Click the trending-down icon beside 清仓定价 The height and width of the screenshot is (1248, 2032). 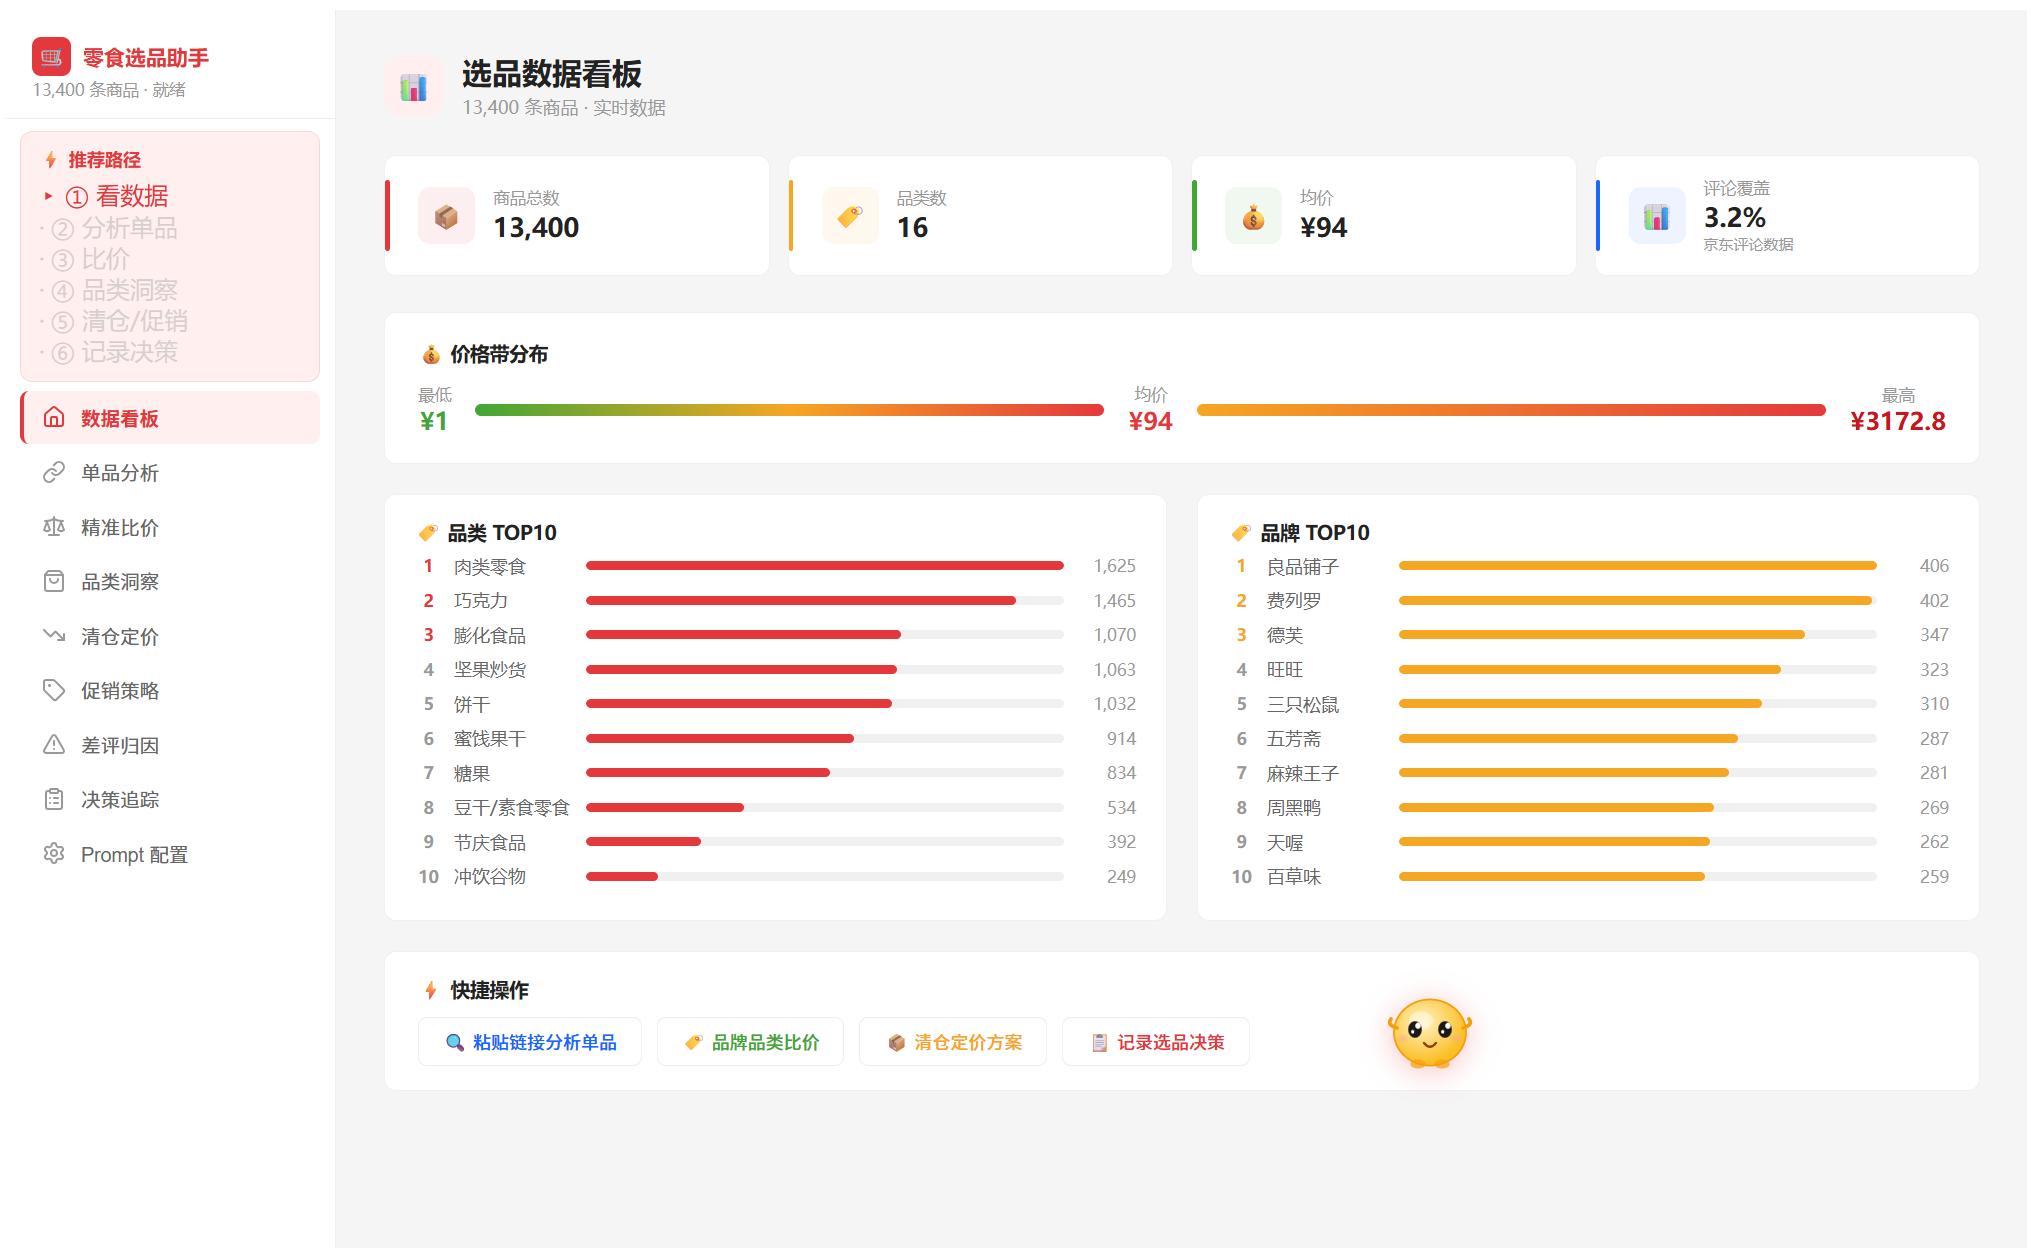[54, 636]
